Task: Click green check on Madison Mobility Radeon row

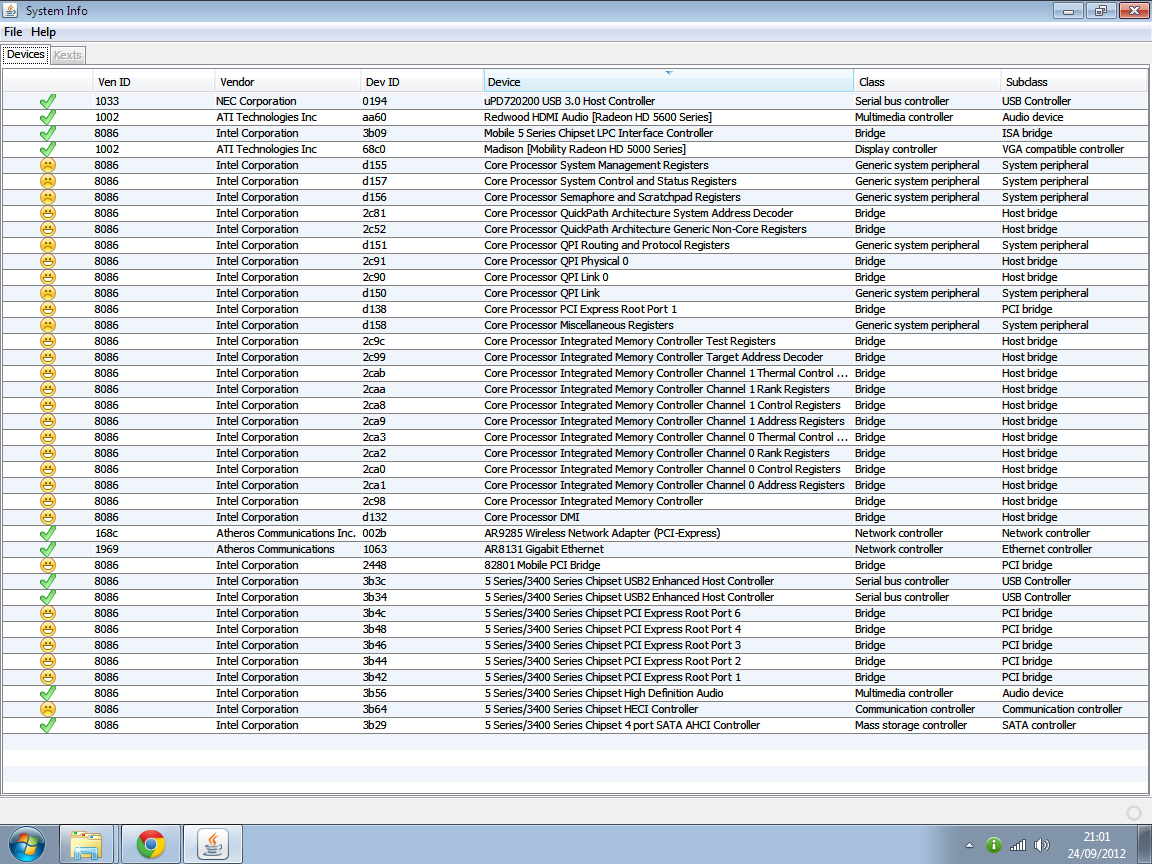Action: coord(47,149)
